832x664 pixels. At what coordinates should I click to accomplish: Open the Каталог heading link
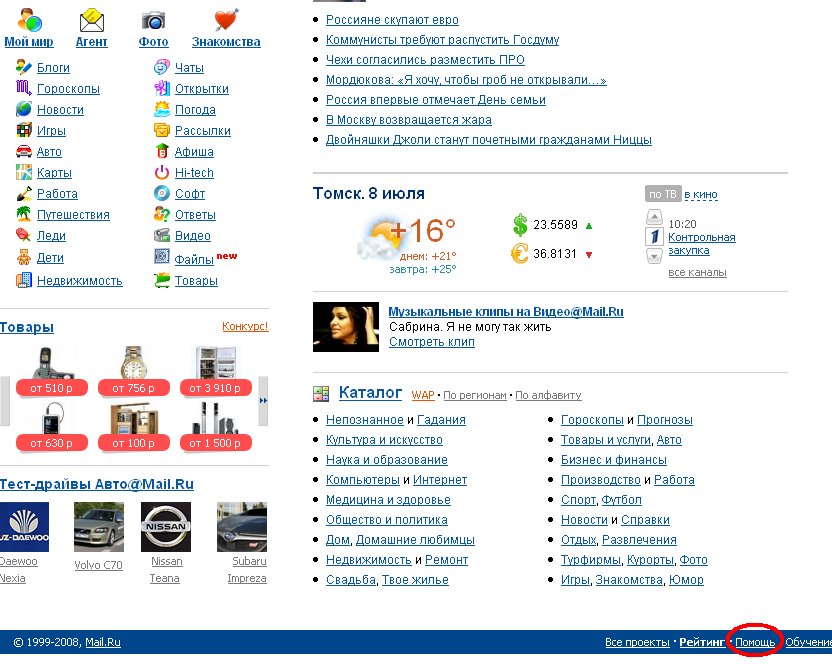tap(370, 392)
